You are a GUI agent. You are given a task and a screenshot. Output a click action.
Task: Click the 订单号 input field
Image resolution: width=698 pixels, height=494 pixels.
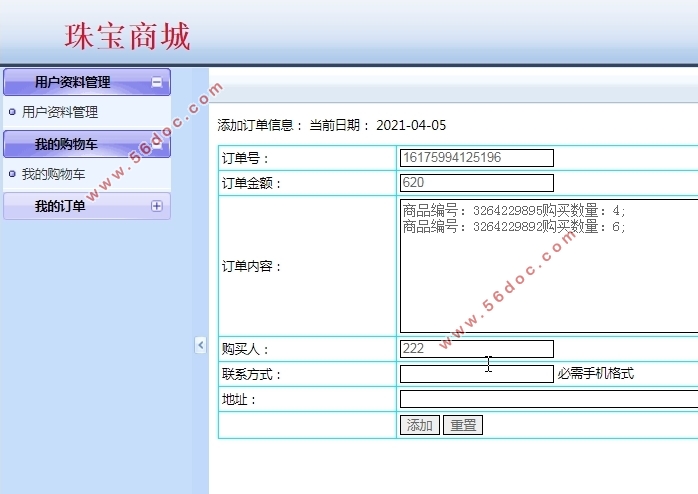tap(477, 158)
